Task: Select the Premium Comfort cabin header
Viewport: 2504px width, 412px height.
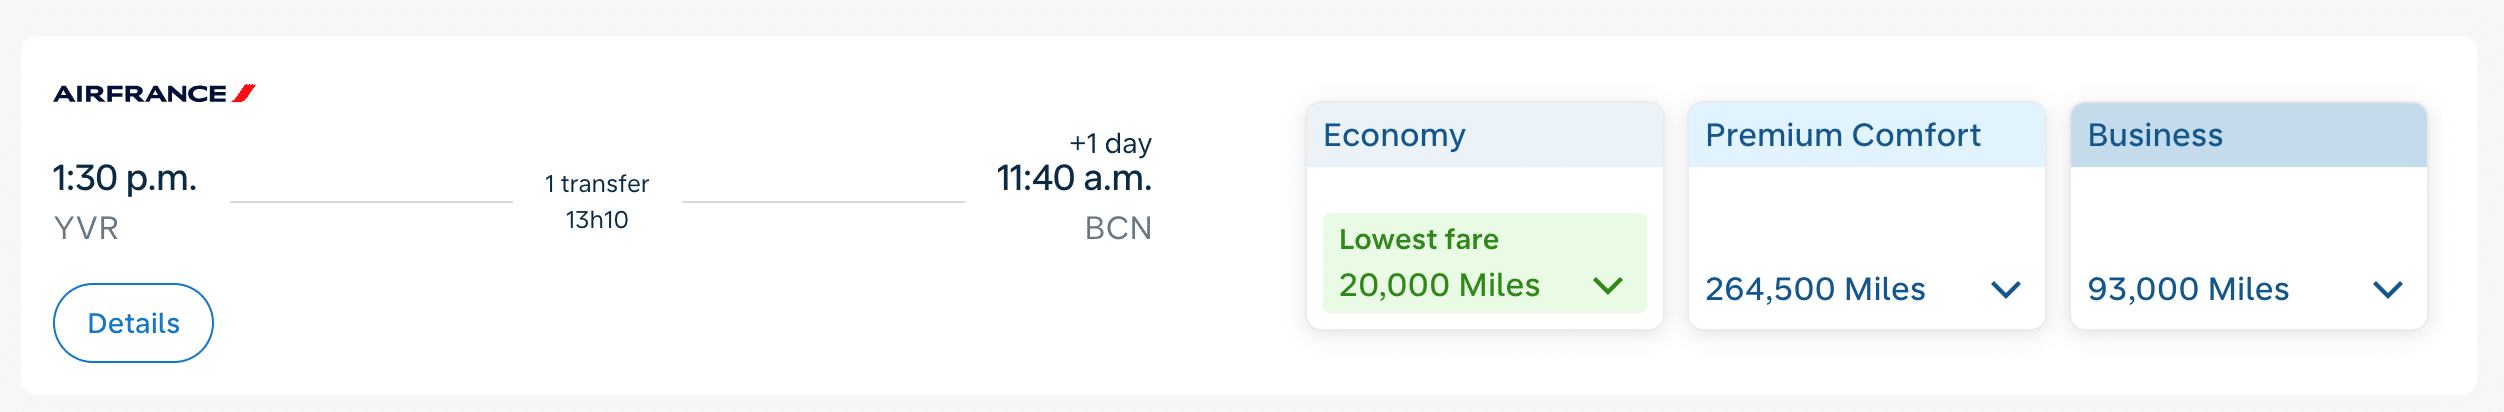Action: [1842, 135]
